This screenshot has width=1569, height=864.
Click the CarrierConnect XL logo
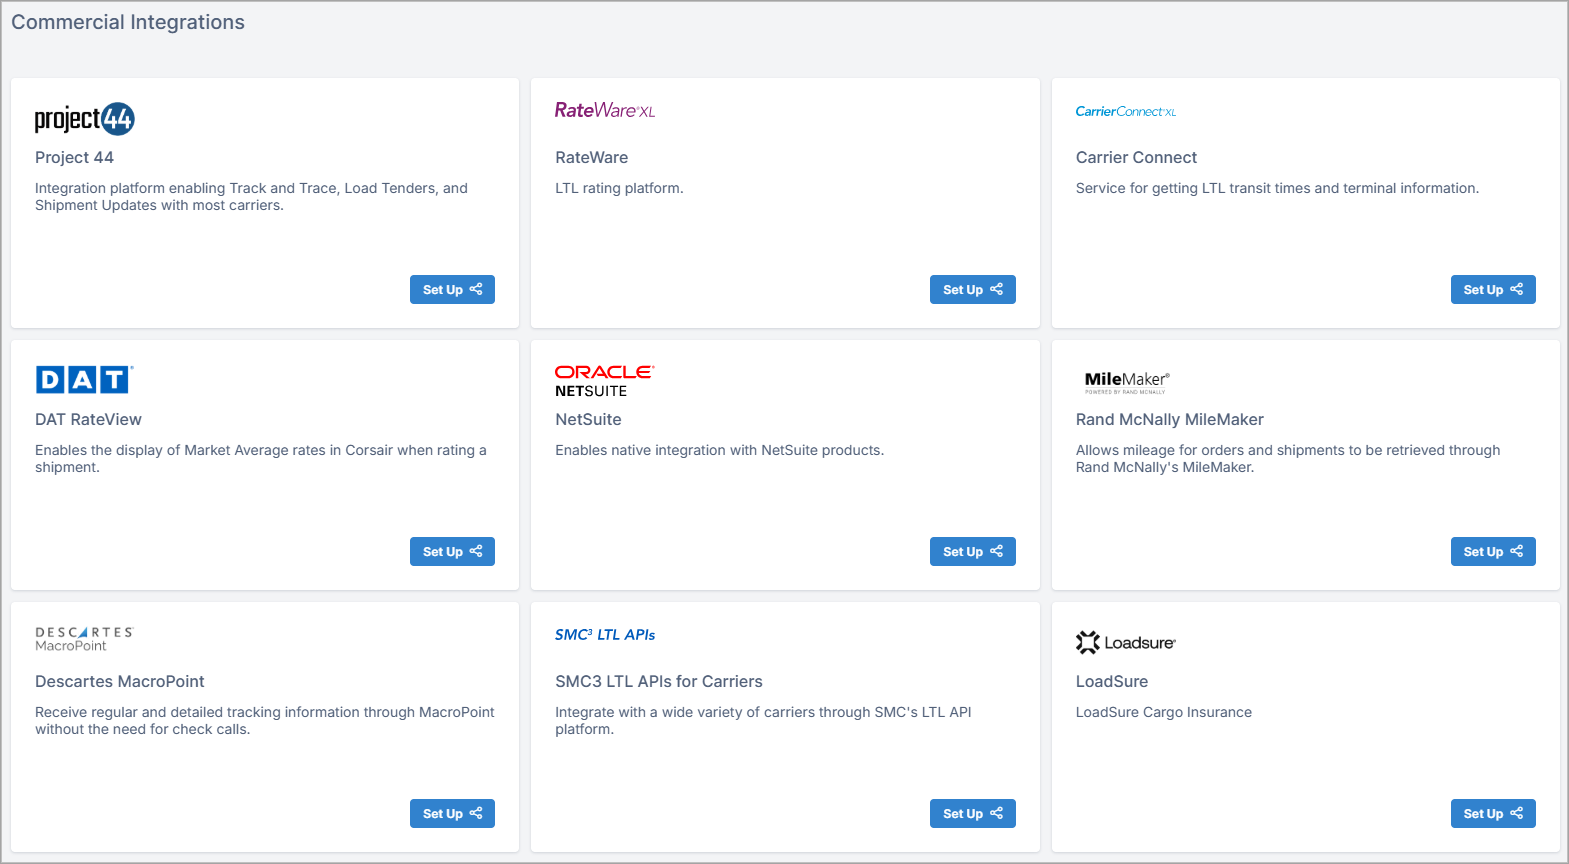(x=1126, y=111)
